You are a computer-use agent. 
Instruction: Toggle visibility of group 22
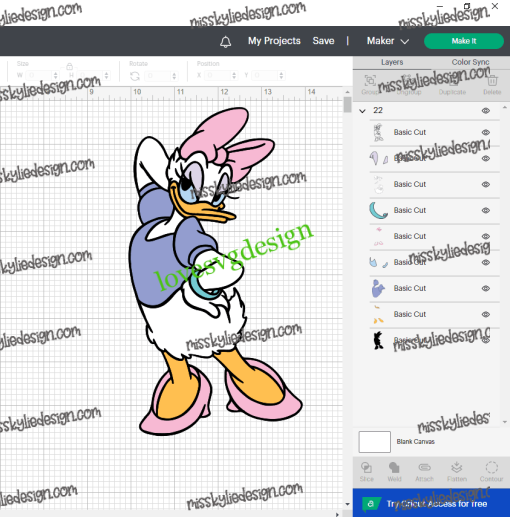coord(486,111)
